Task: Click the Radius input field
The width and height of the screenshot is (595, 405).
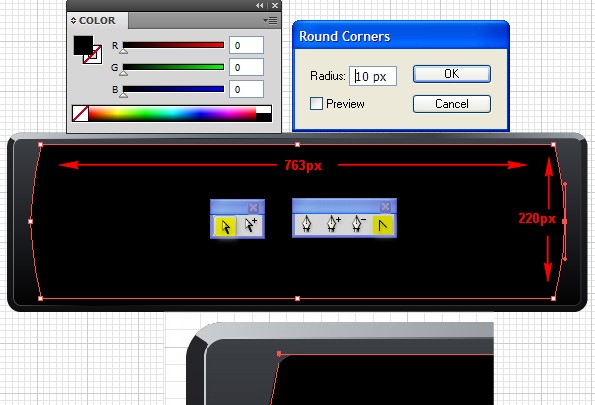Action: click(x=373, y=76)
